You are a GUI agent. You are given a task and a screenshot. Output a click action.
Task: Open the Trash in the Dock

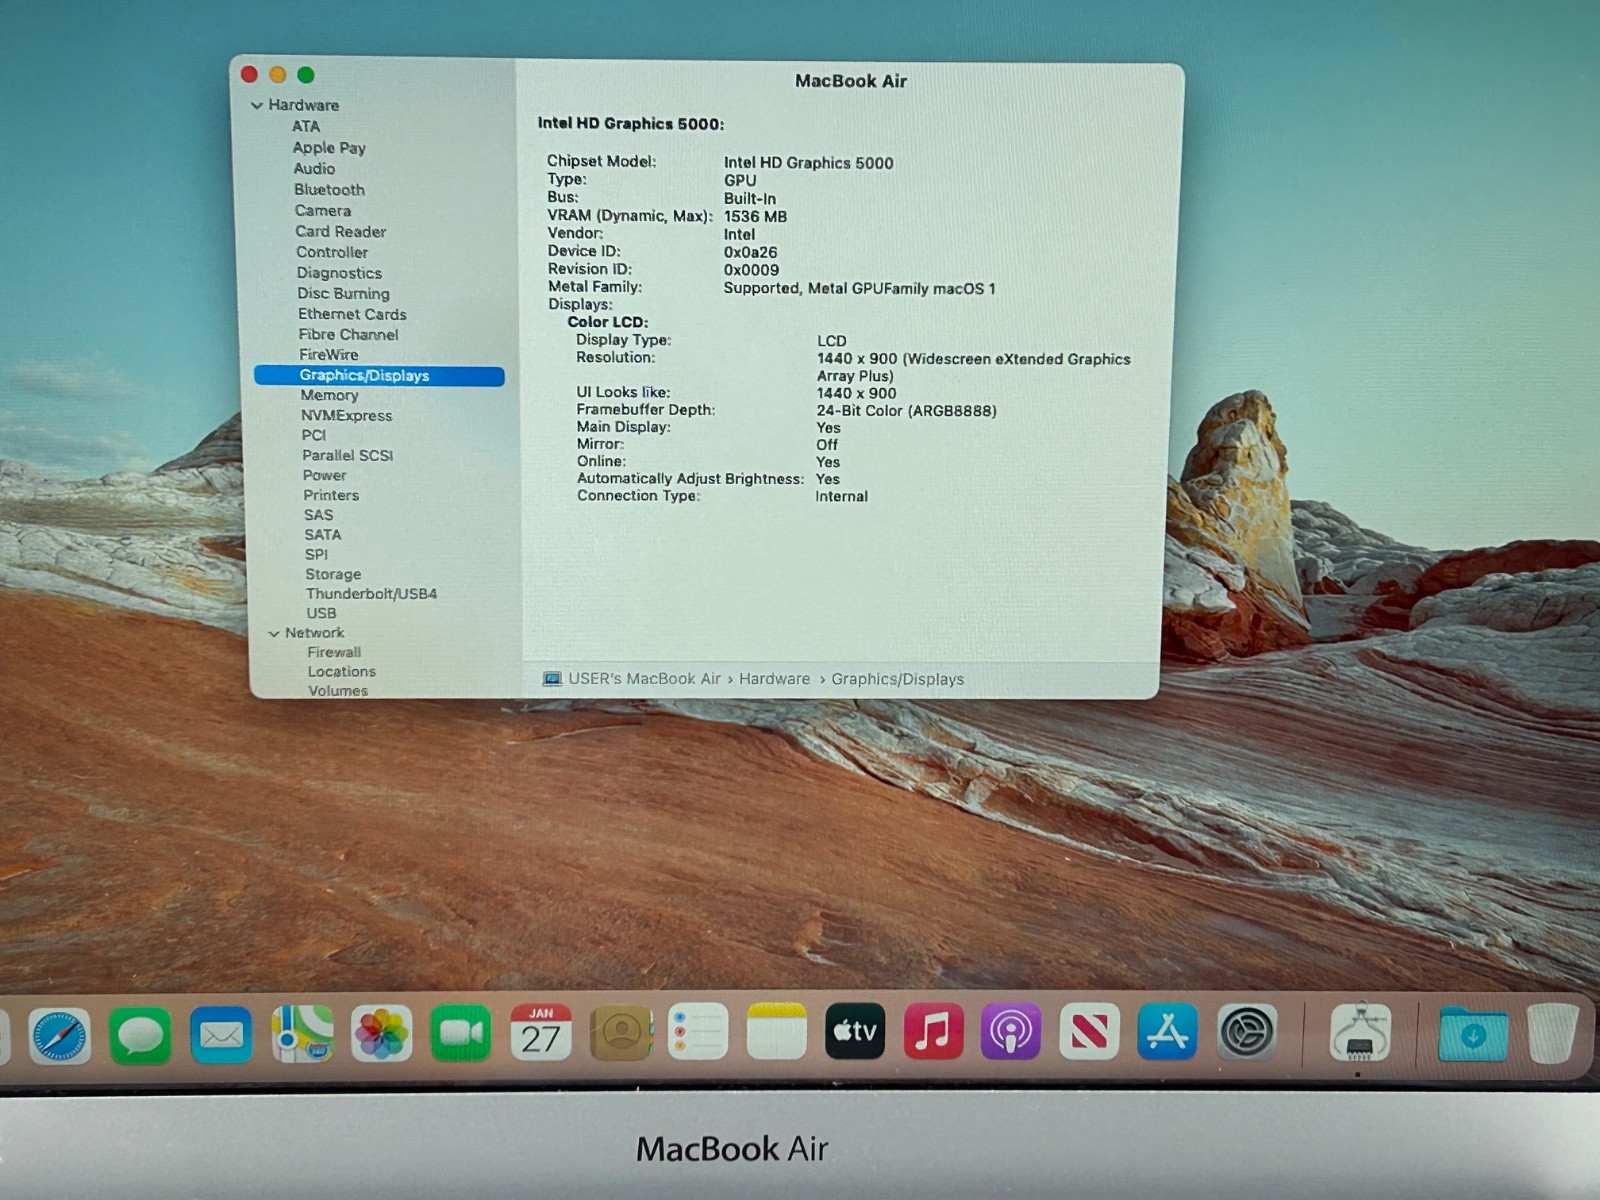(x=1553, y=1034)
